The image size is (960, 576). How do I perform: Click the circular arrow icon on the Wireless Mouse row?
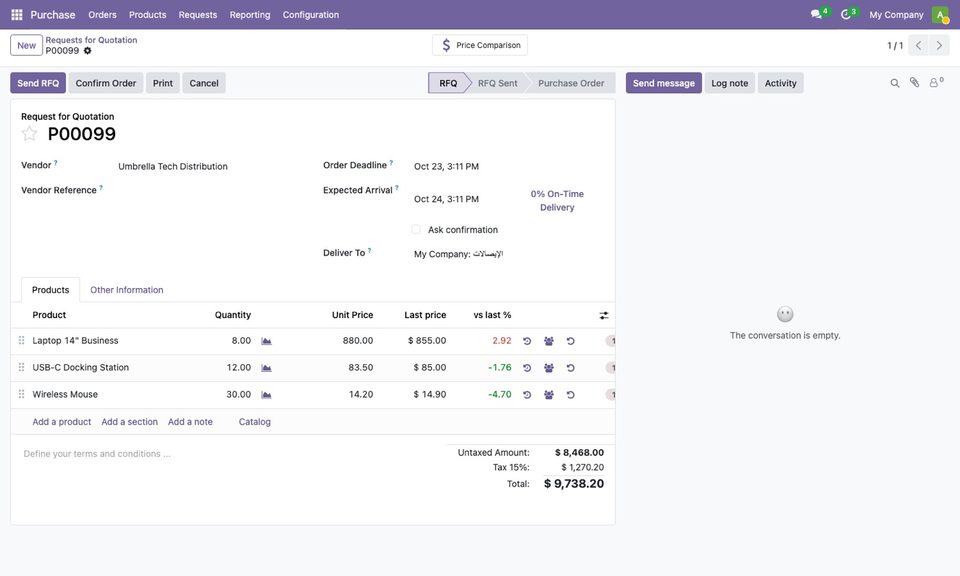(x=570, y=395)
